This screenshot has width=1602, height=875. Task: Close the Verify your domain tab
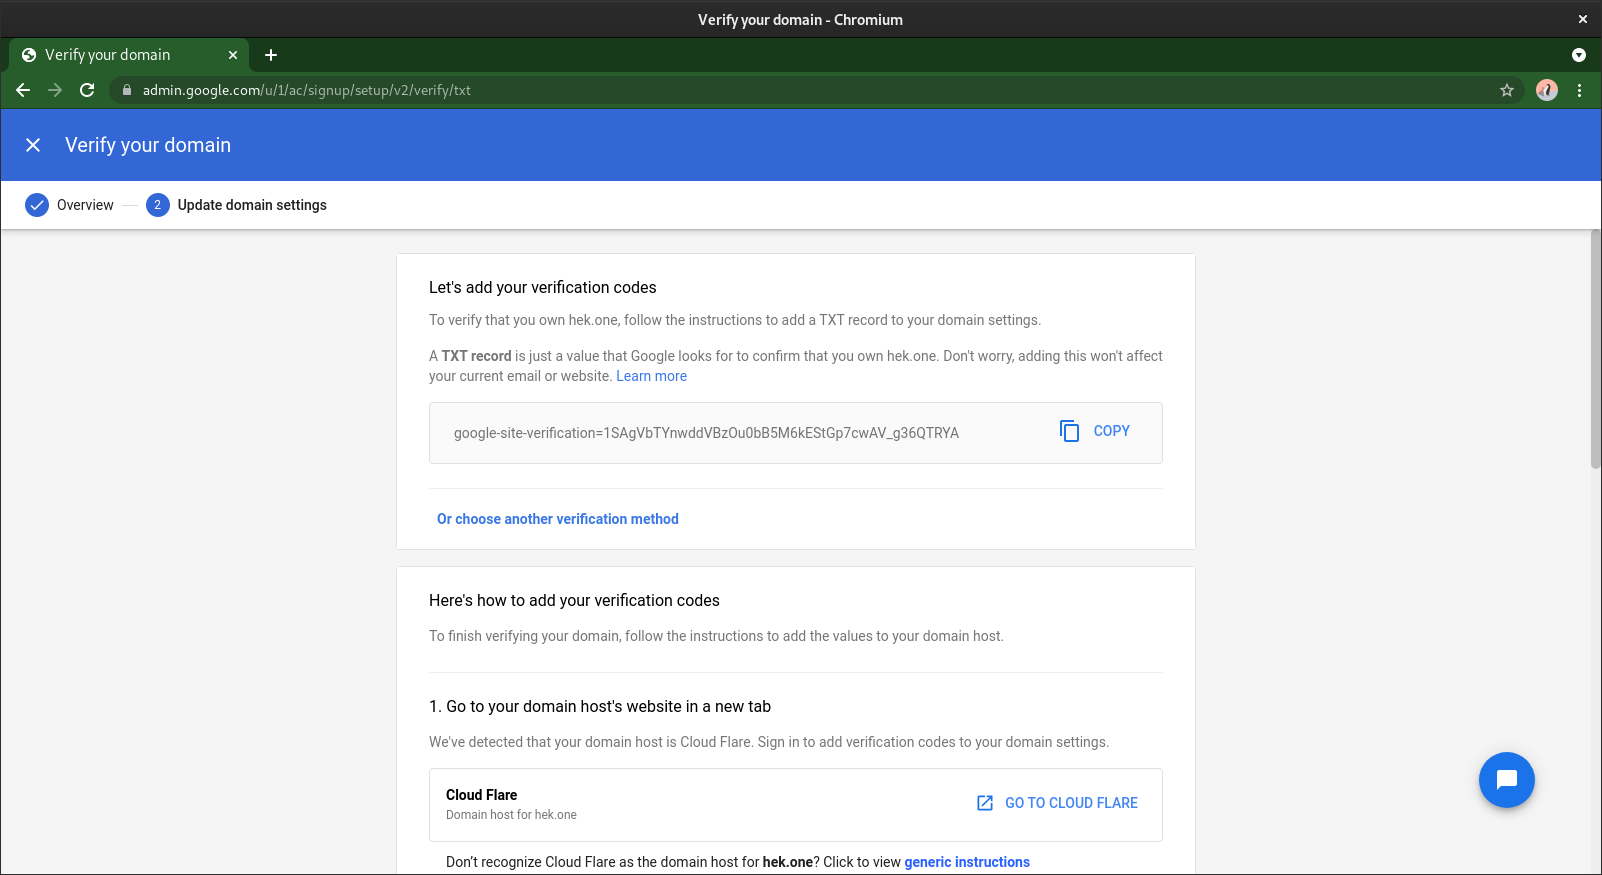click(233, 55)
